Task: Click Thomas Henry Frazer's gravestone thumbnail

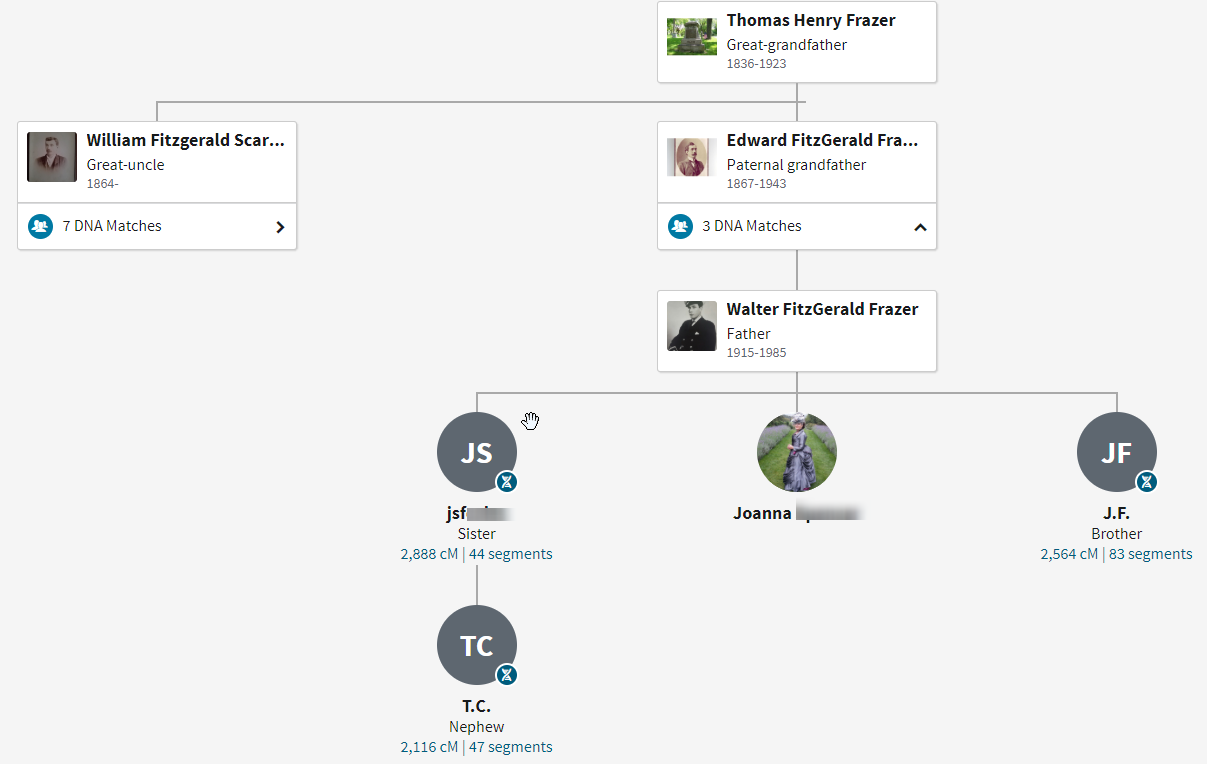Action: [692, 37]
